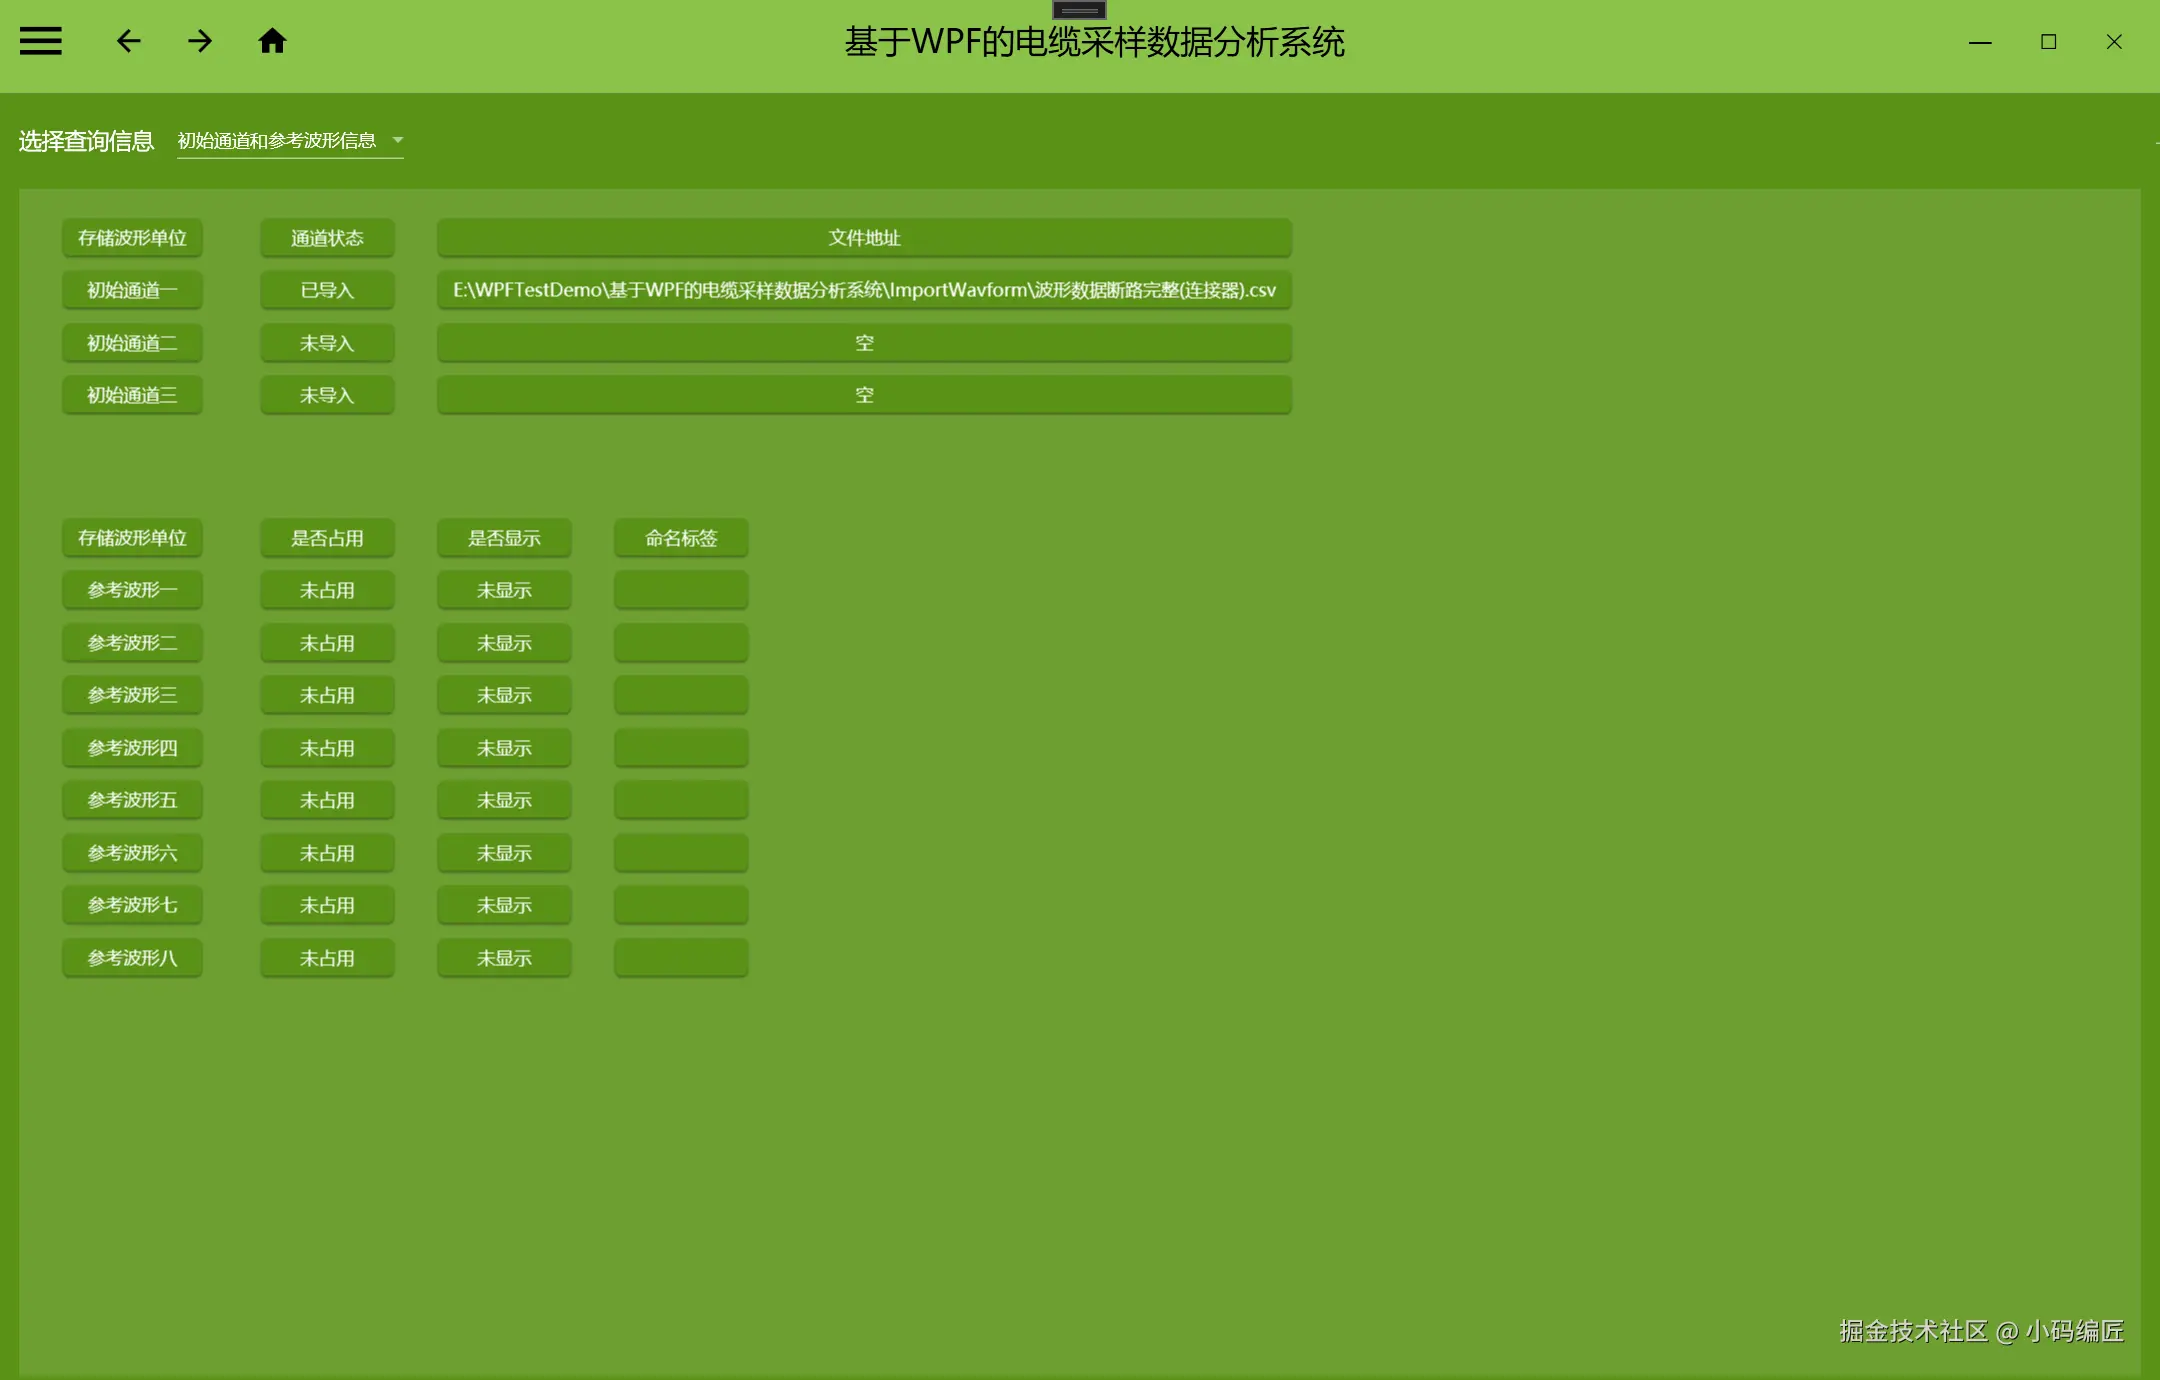Select the 参考波形四 button

coord(132,748)
